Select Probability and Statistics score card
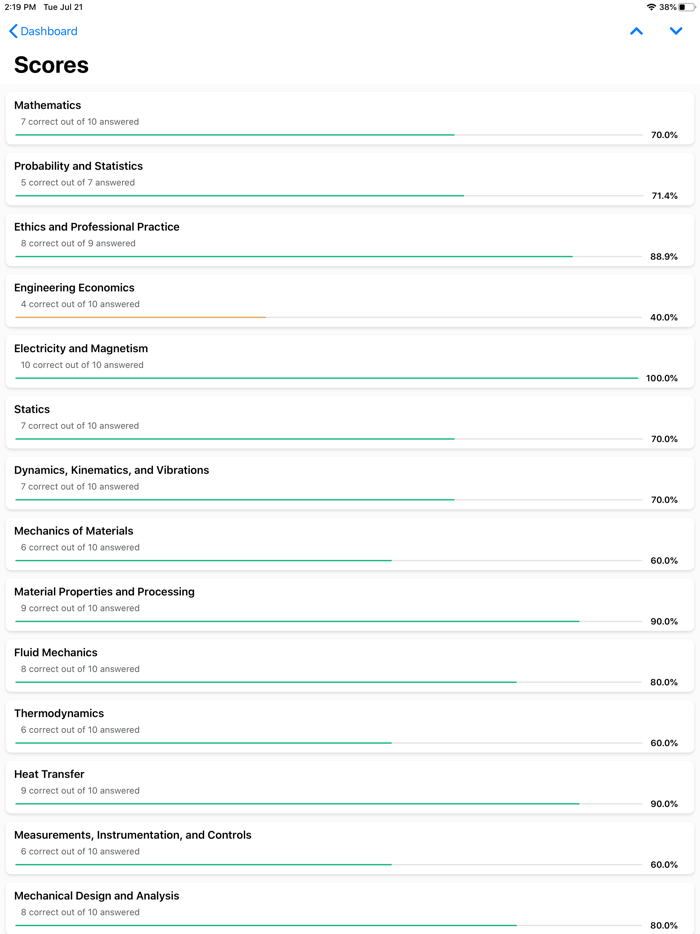Screen dimensions: 700x934 [349, 180]
